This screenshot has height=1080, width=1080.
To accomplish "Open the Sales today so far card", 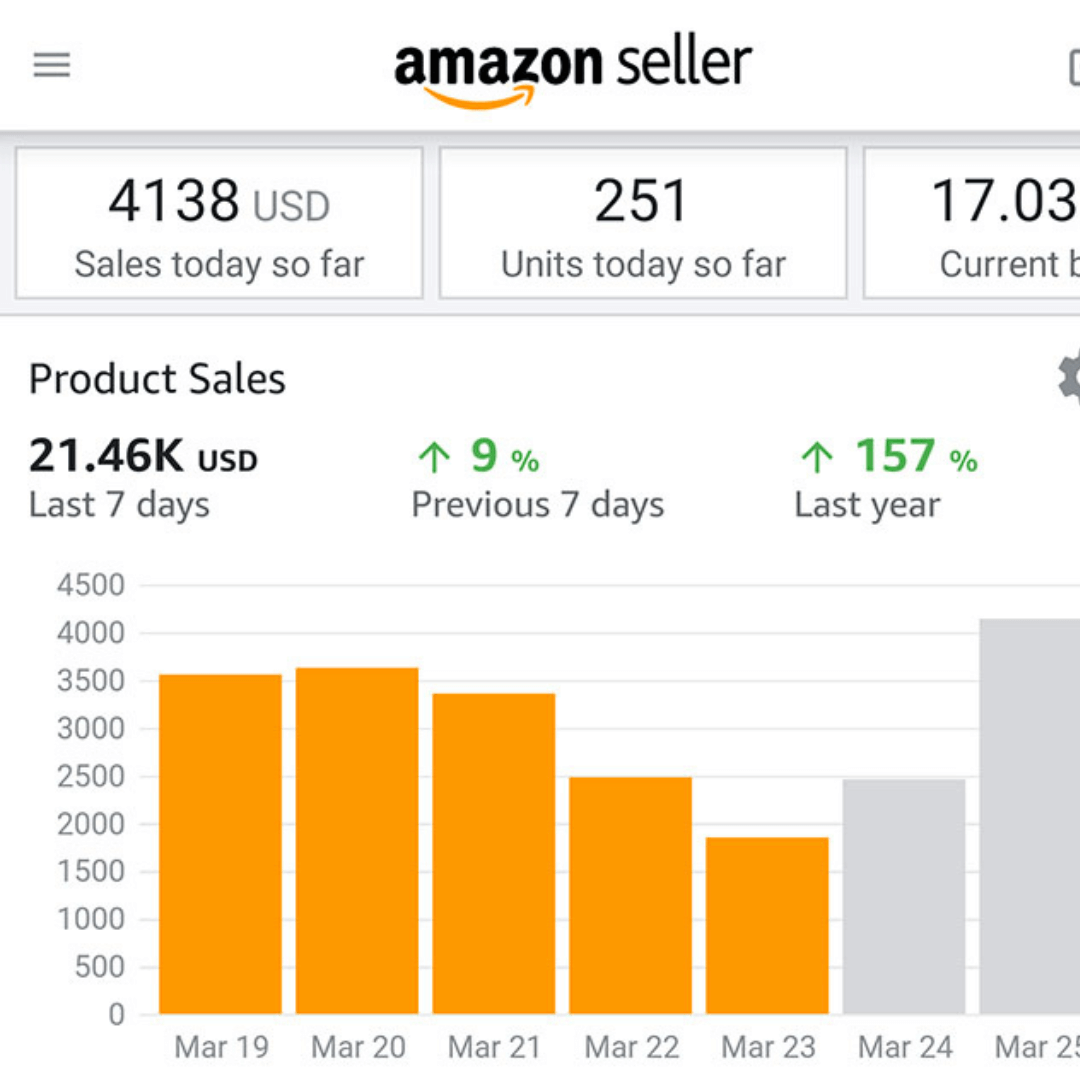I will [219, 223].
